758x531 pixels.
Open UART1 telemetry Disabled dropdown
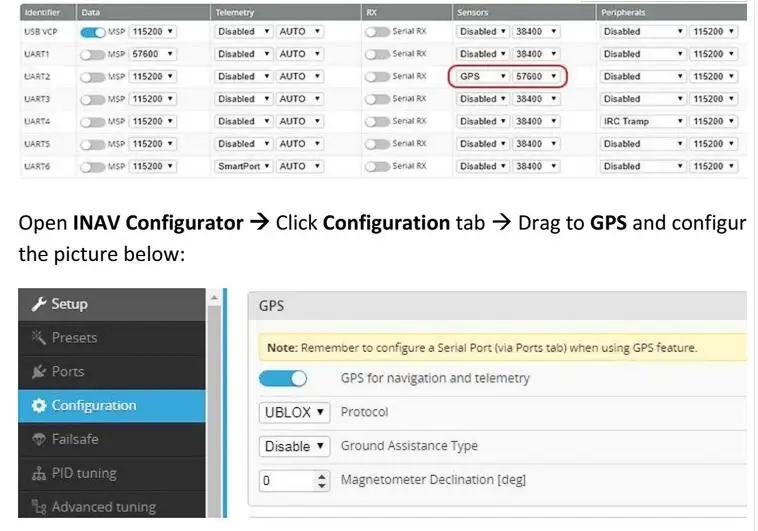[244, 54]
